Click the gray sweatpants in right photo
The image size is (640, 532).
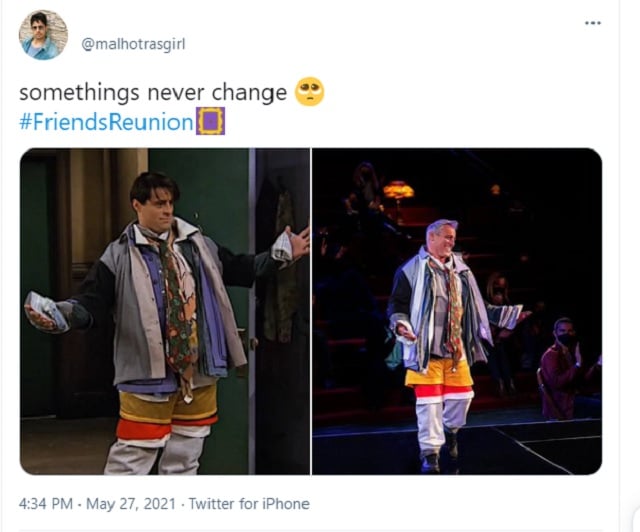441,425
